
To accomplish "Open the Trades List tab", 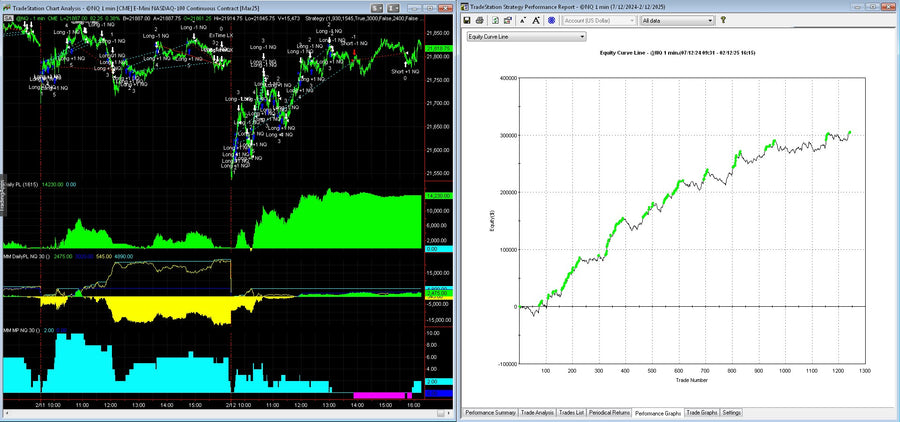I will (571, 412).
